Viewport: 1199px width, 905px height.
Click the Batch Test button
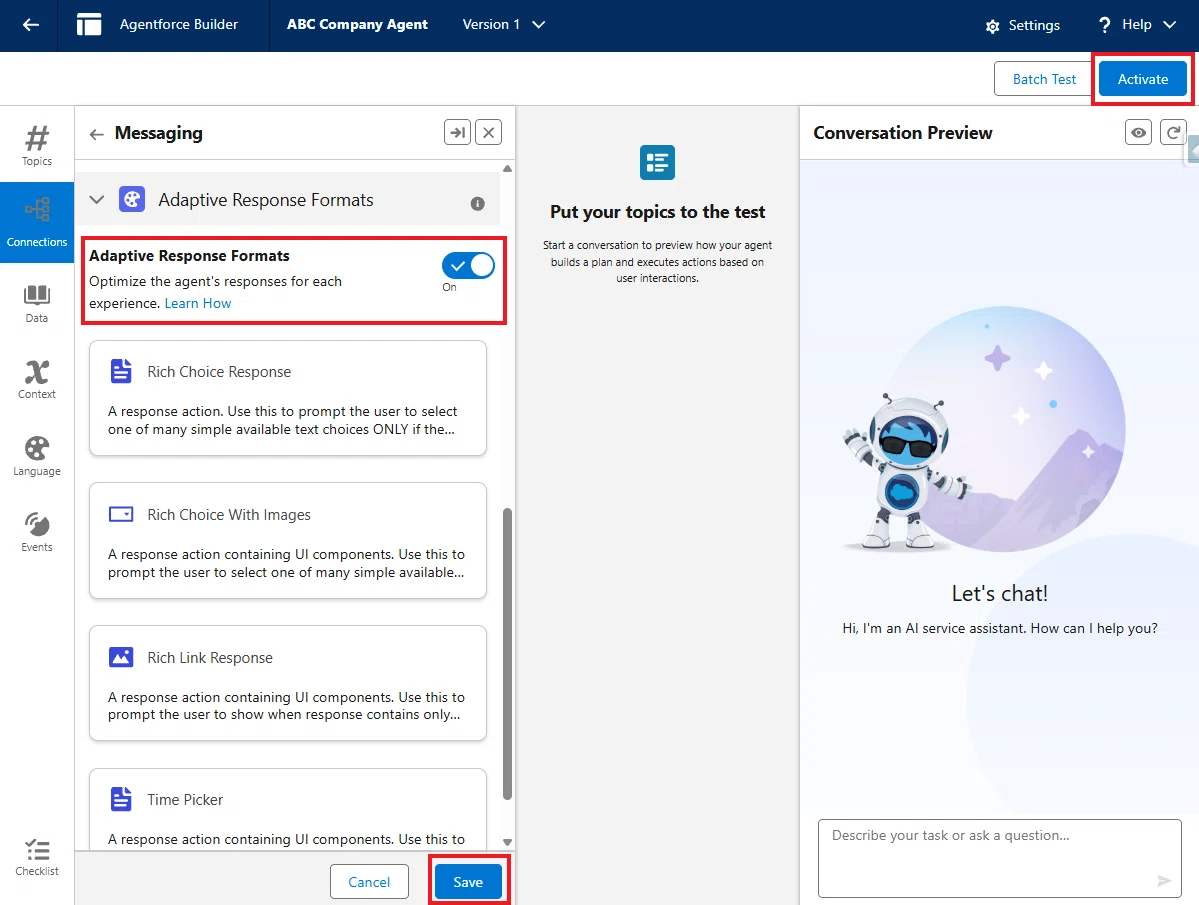(x=1044, y=79)
